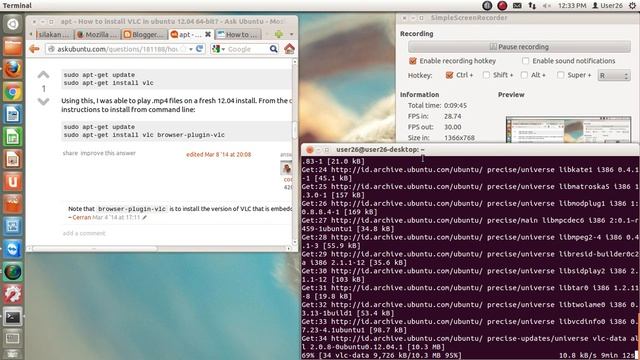This screenshot has height=360, width=640.
Task: Check the Alt + hotkey modifier
Action: (524, 75)
